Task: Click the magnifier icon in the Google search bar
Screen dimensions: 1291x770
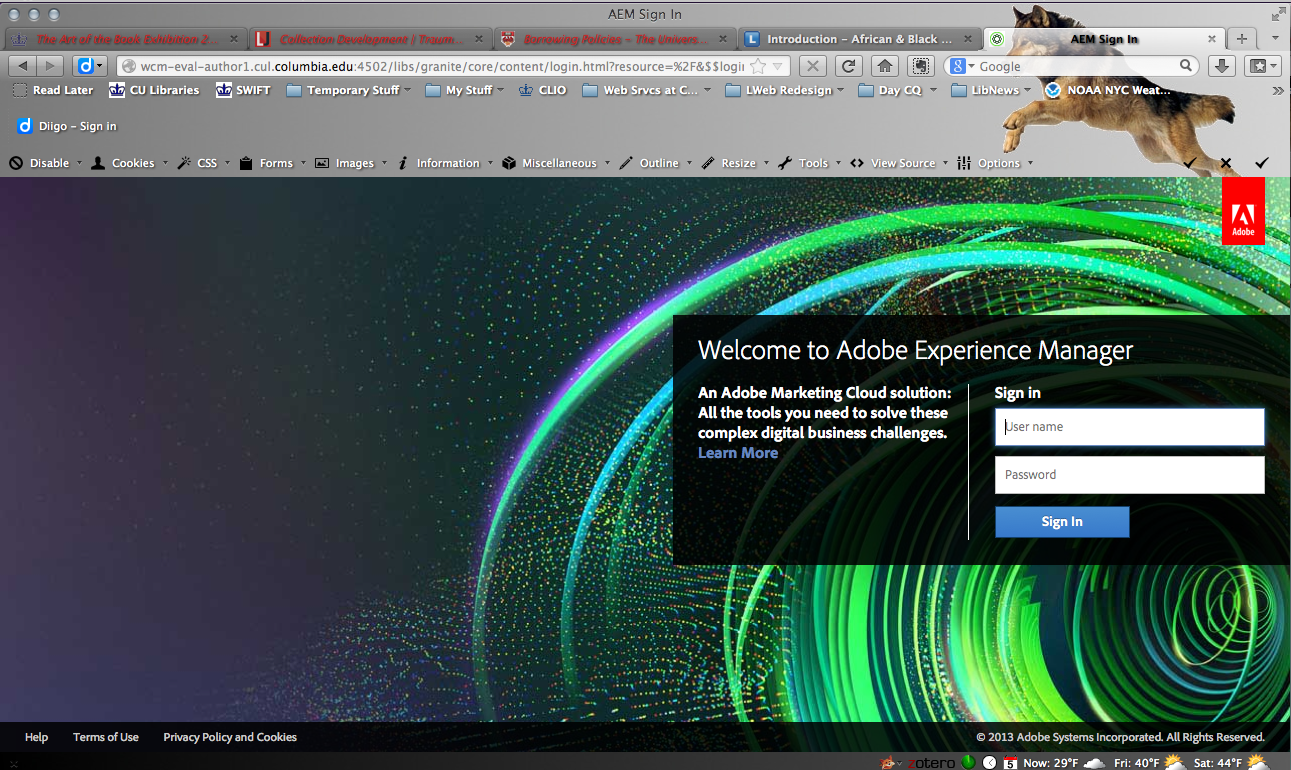Action: (1186, 66)
